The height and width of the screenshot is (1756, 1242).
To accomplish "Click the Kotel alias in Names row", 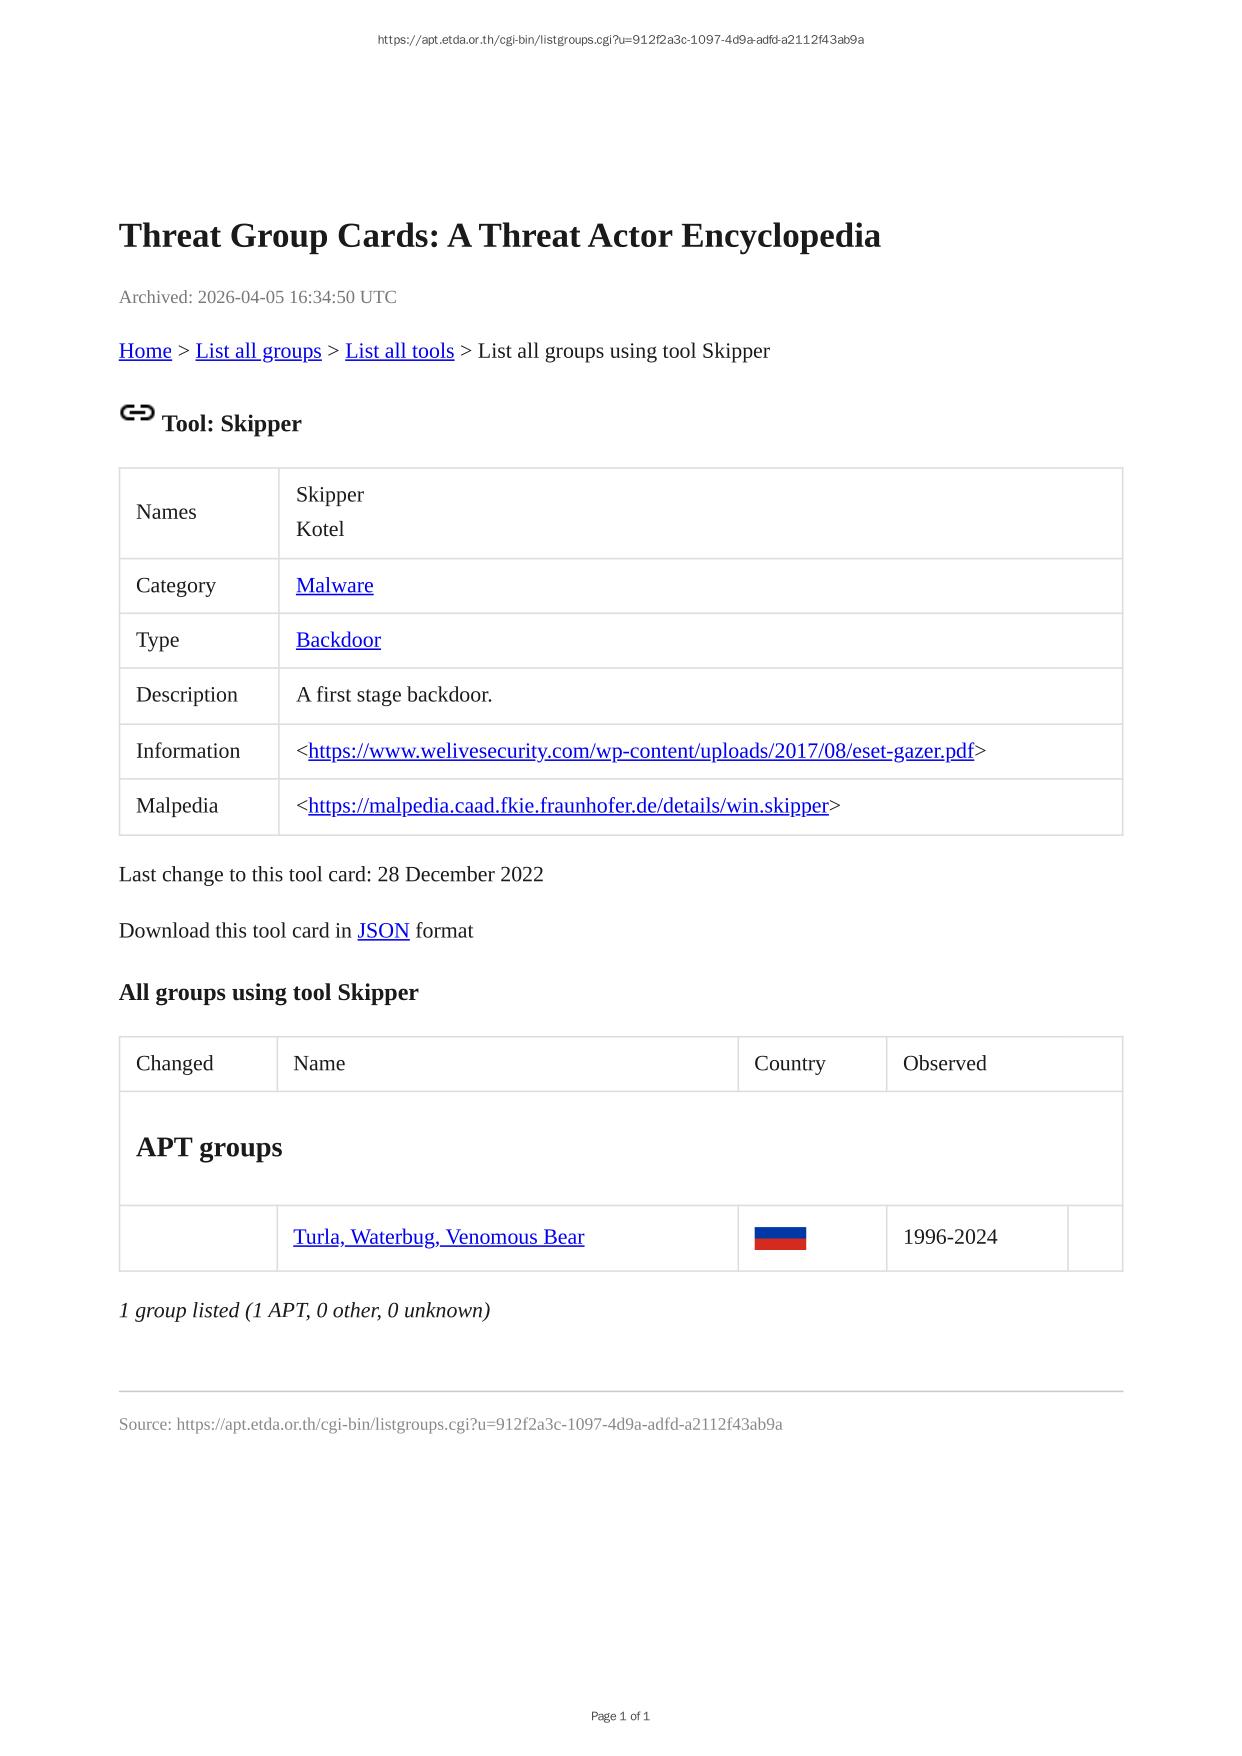I will click(320, 529).
